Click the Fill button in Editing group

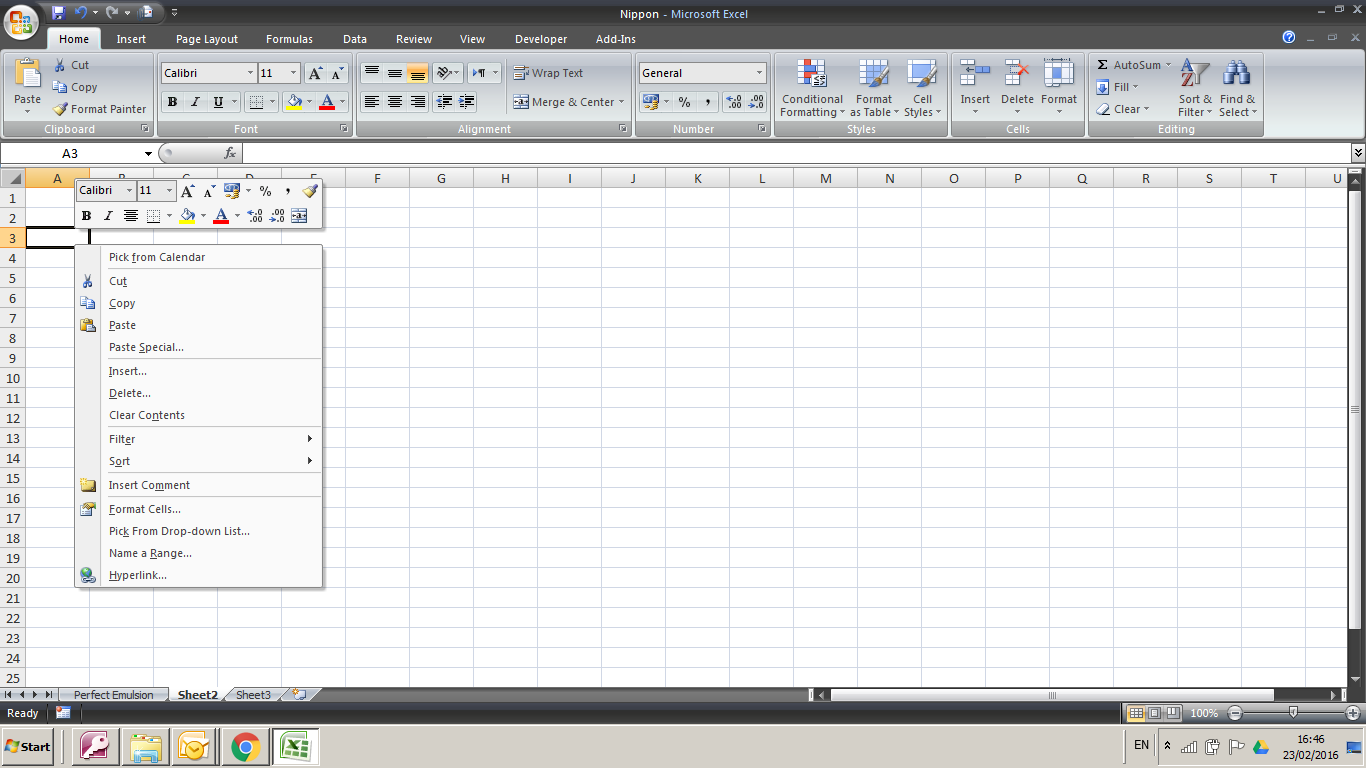1118,87
